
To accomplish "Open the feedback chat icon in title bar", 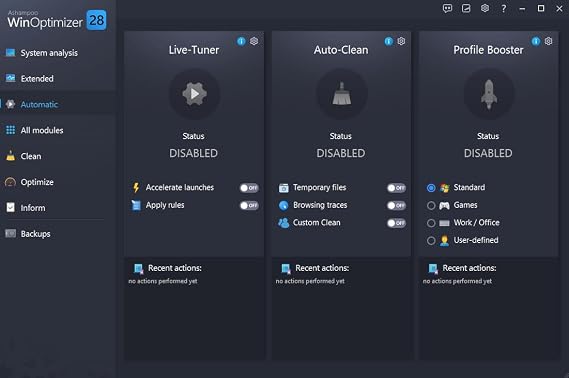I will [447, 8].
